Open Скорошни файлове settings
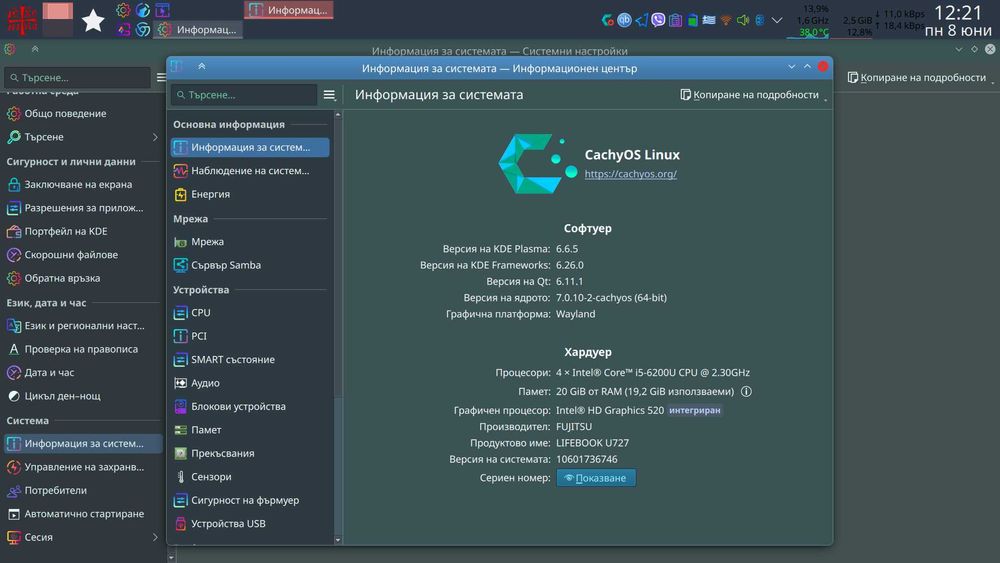The image size is (1000, 563). [x=83, y=255]
